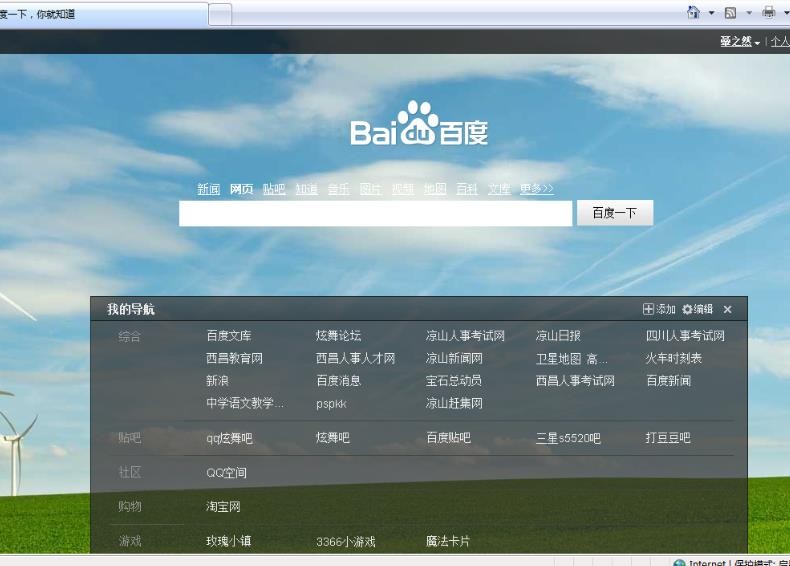Image resolution: width=790 pixels, height=566 pixels.
Task: Open the 音乐 search category
Action: tap(339, 189)
